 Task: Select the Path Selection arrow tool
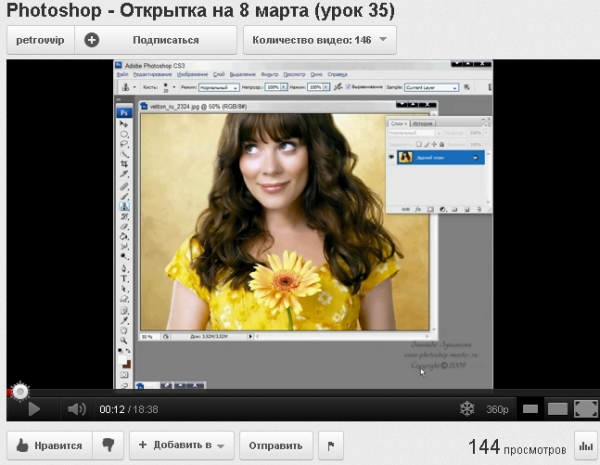[124, 289]
